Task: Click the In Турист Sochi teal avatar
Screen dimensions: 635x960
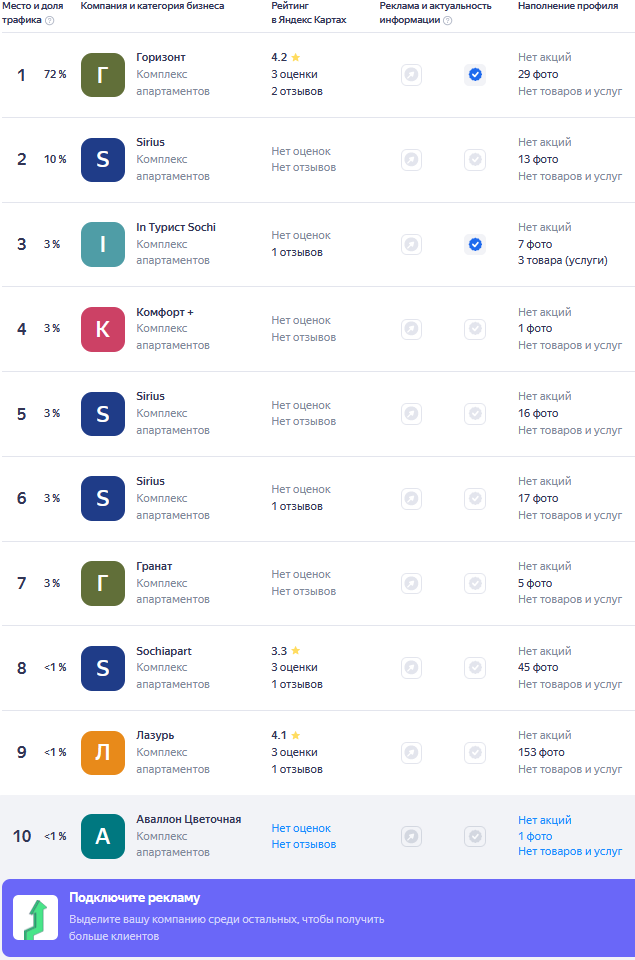Action: (103, 244)
